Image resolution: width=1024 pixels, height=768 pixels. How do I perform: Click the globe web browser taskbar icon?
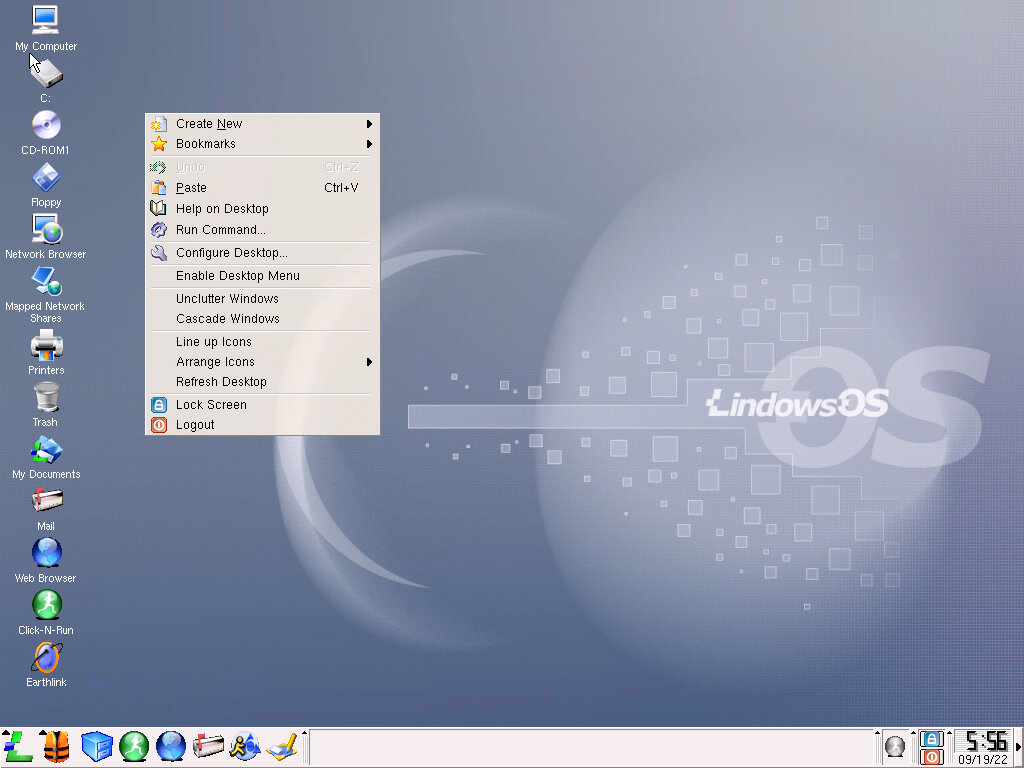tap(171, 746)
